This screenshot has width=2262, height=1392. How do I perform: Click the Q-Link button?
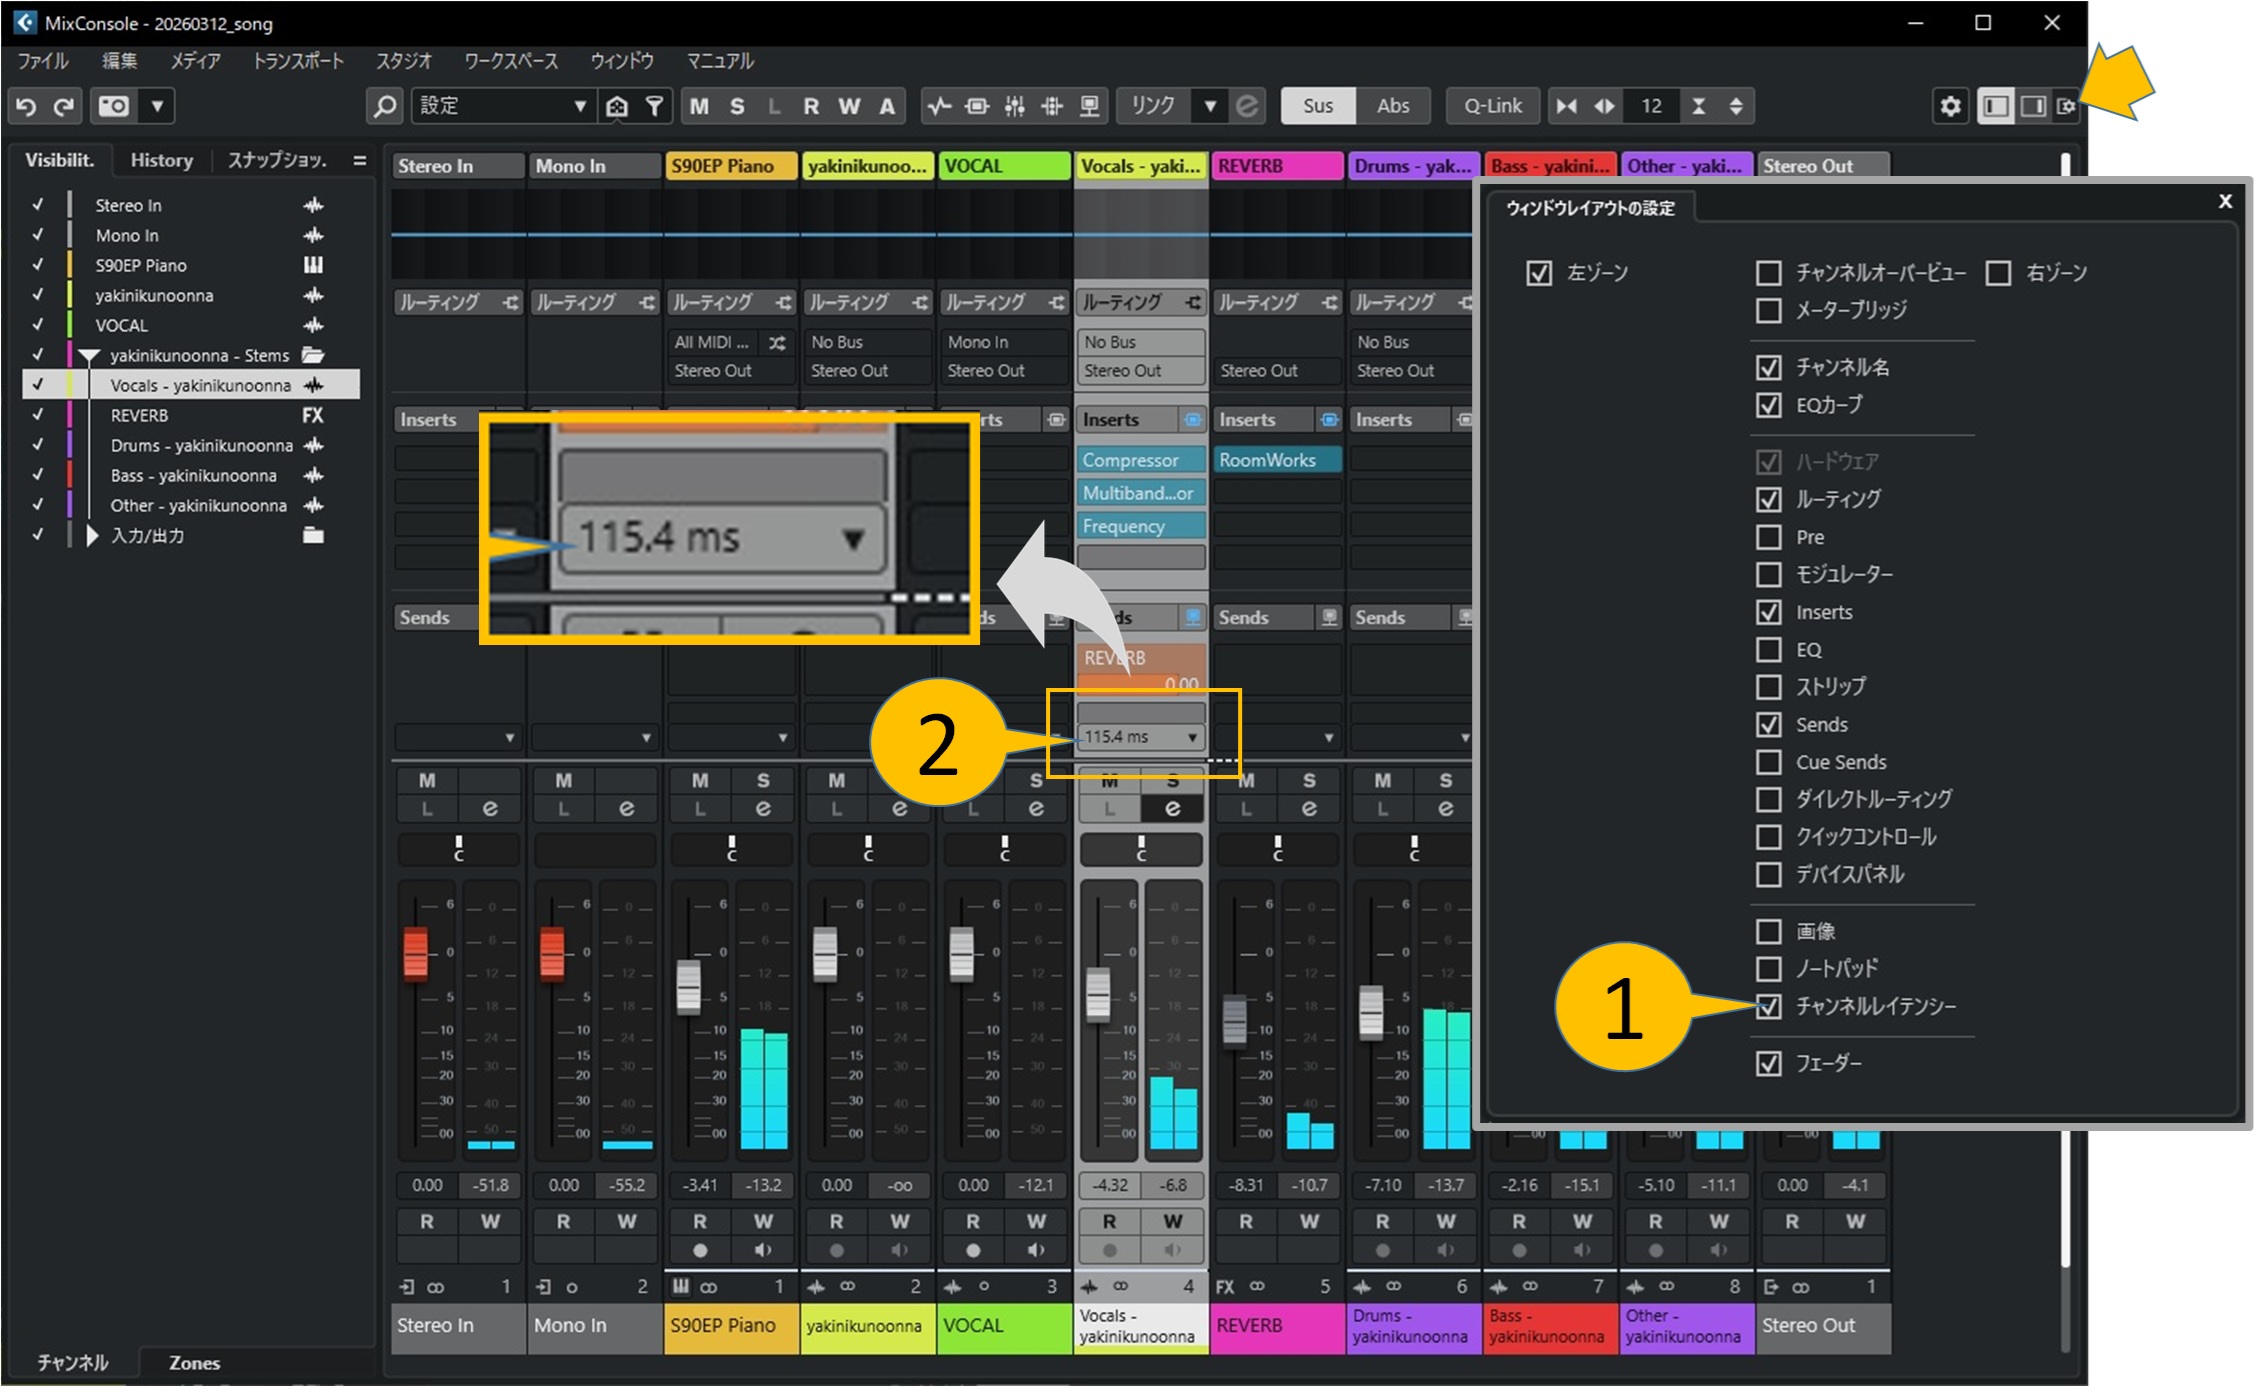[1492, 106]
